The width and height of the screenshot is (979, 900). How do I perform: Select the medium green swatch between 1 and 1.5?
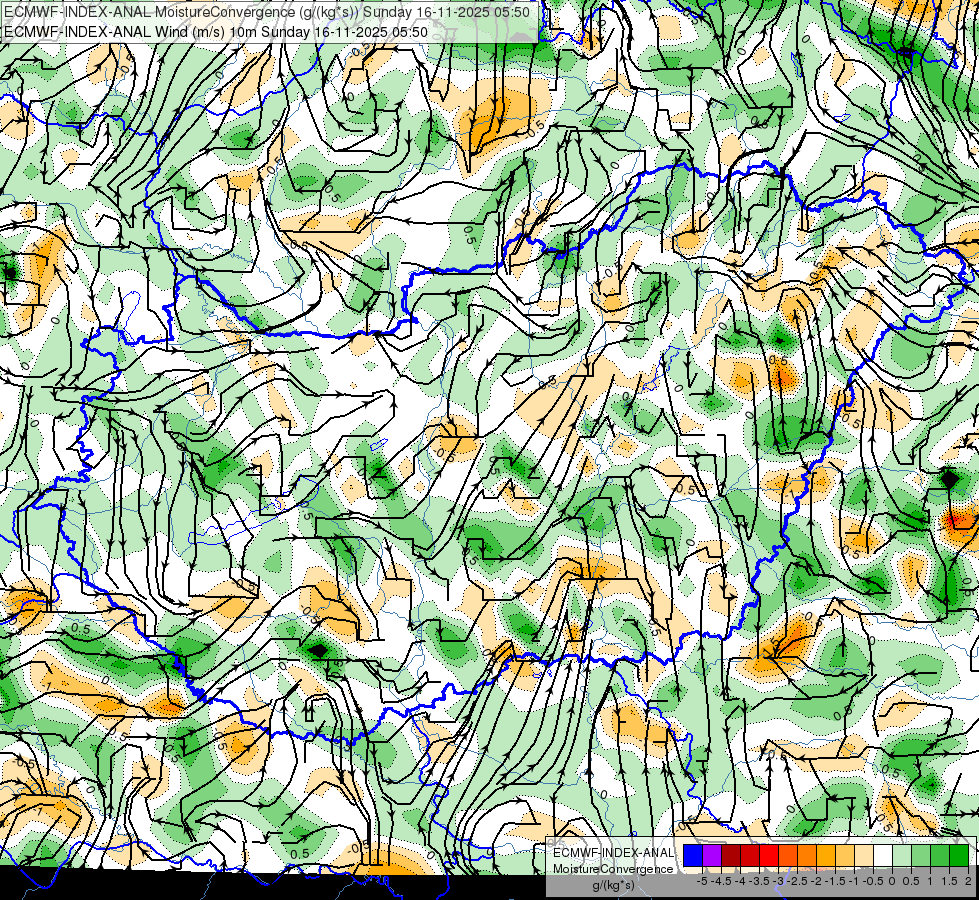click(x=940, y=855)
